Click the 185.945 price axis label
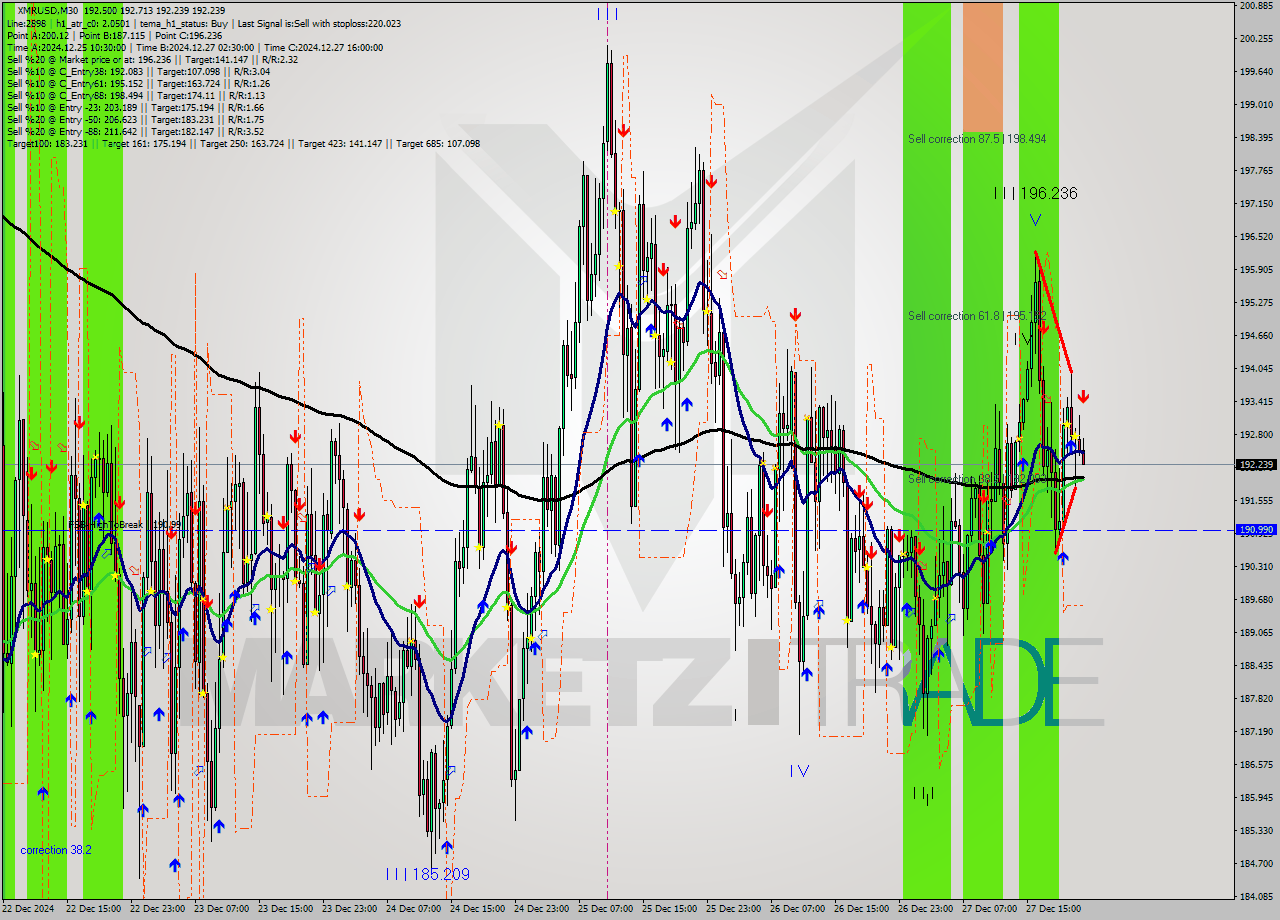 tap(1255, 797)
